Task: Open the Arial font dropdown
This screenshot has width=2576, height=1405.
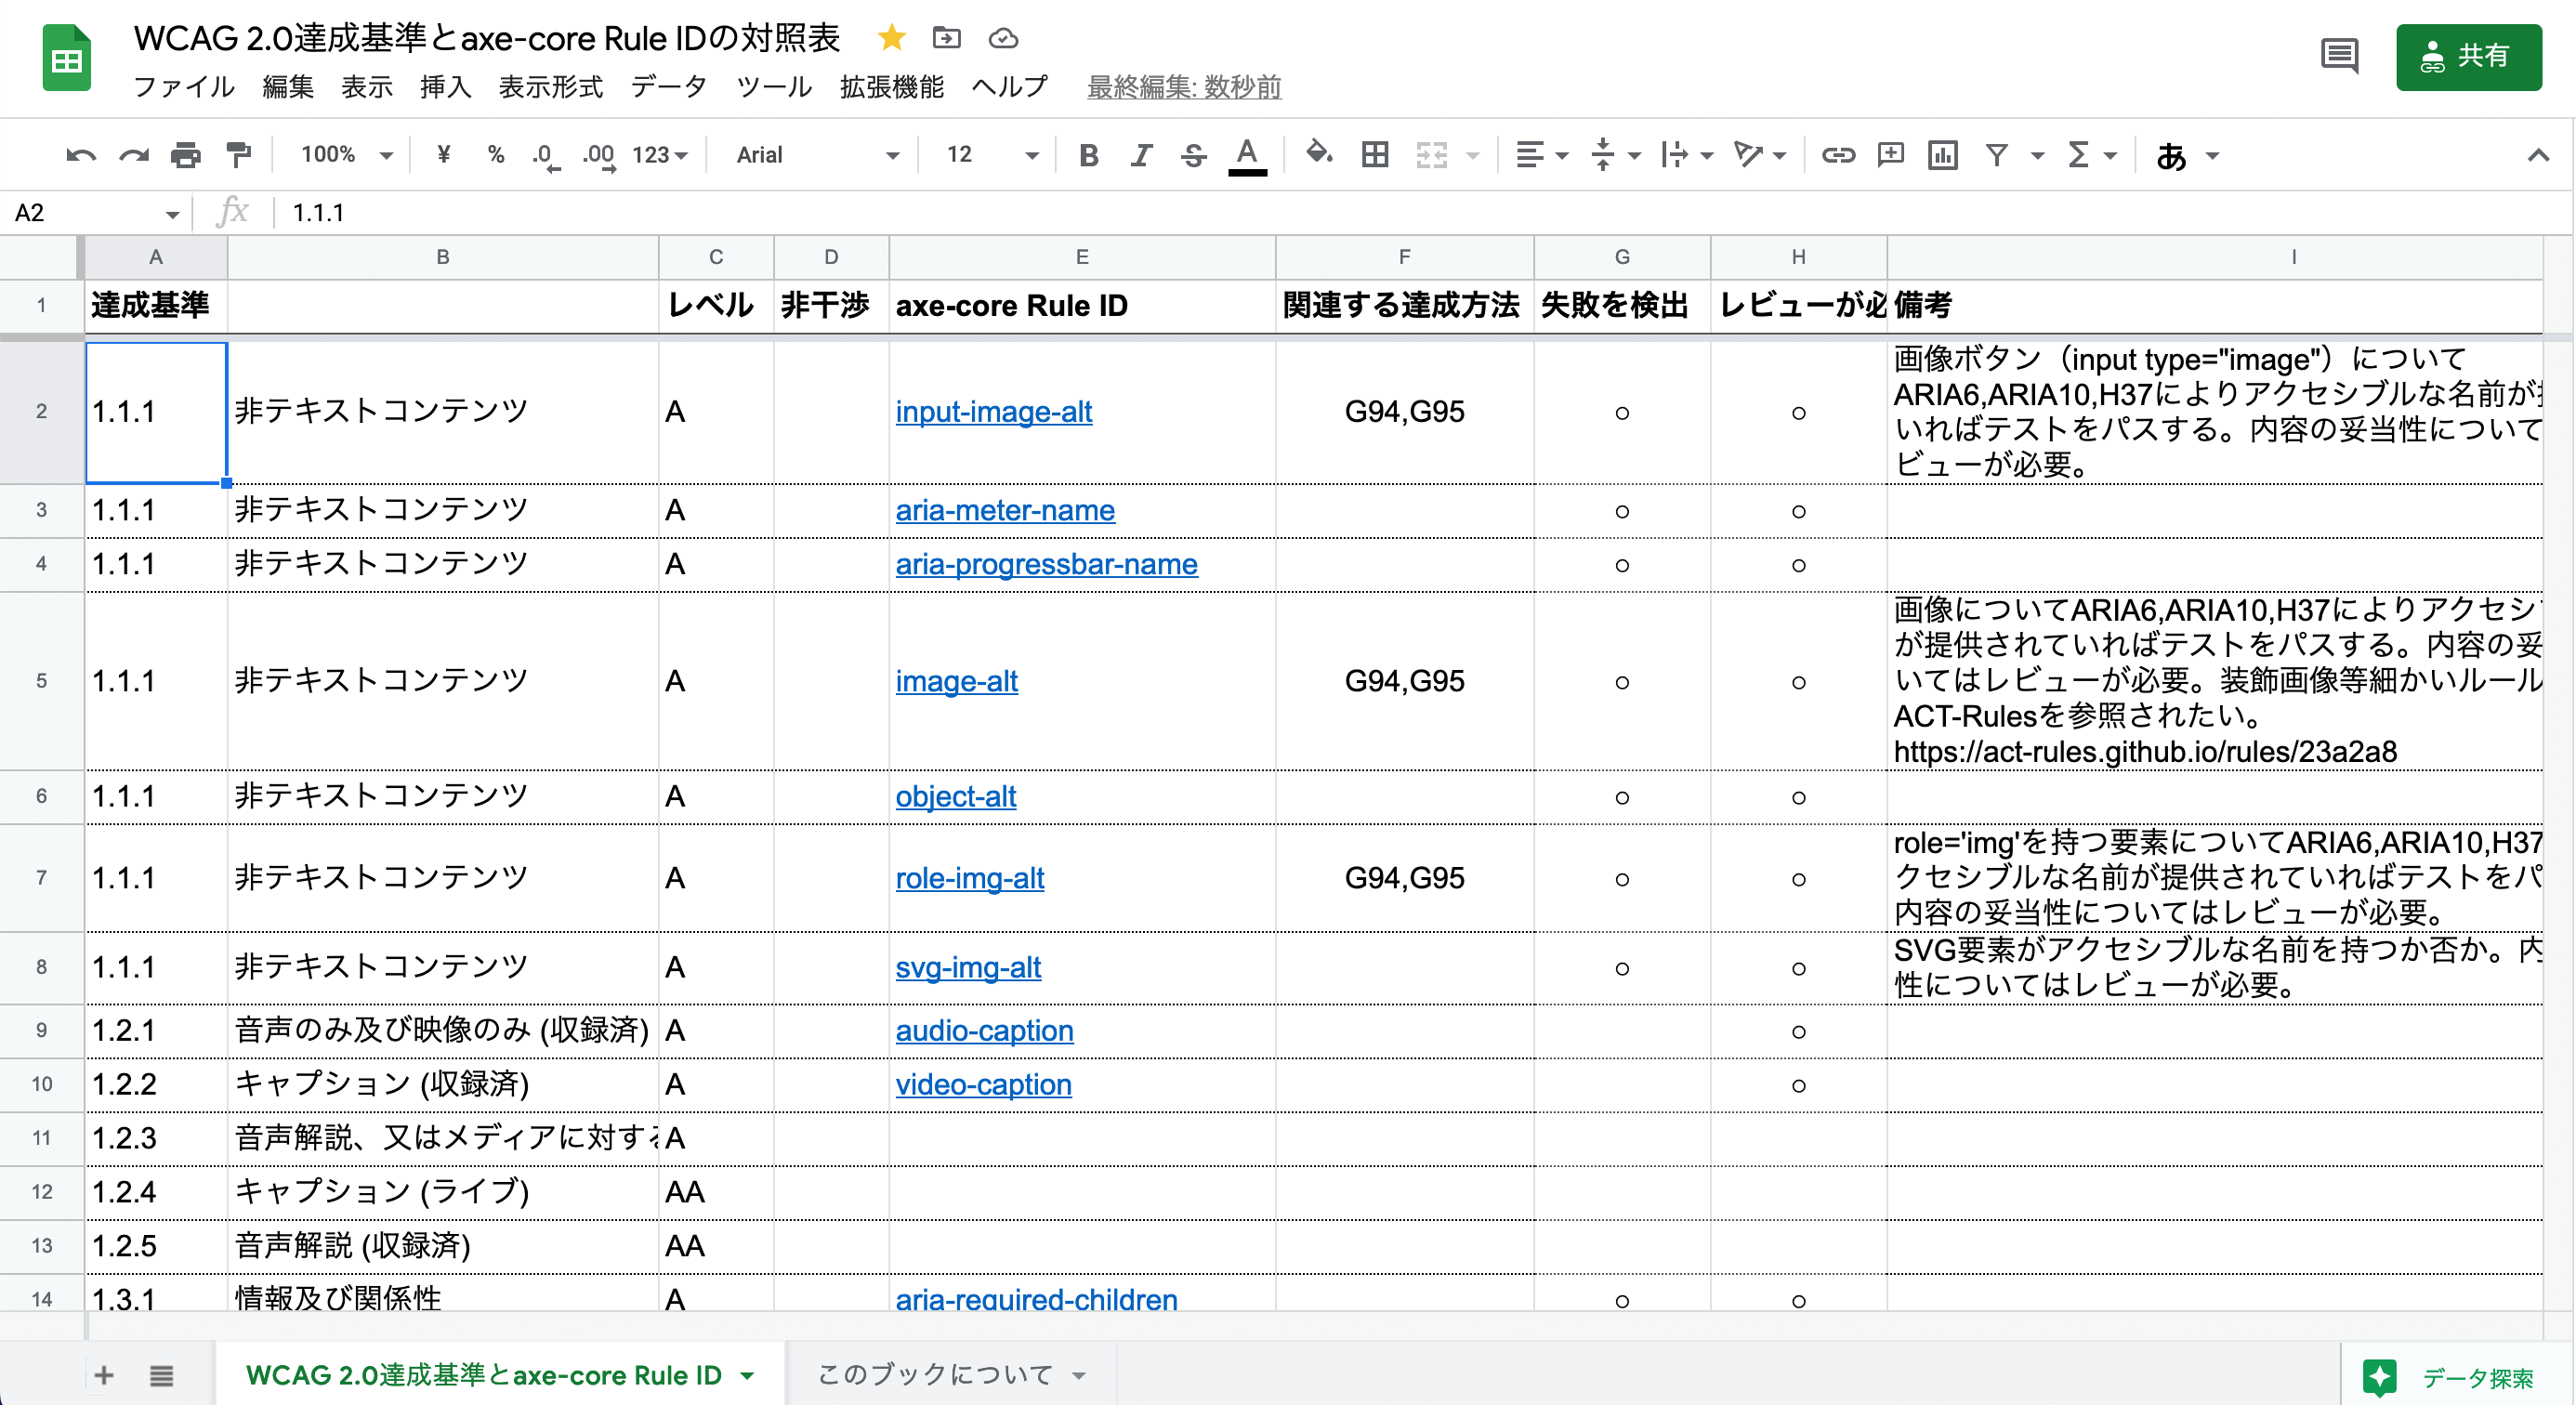Action: click(817, 155)
